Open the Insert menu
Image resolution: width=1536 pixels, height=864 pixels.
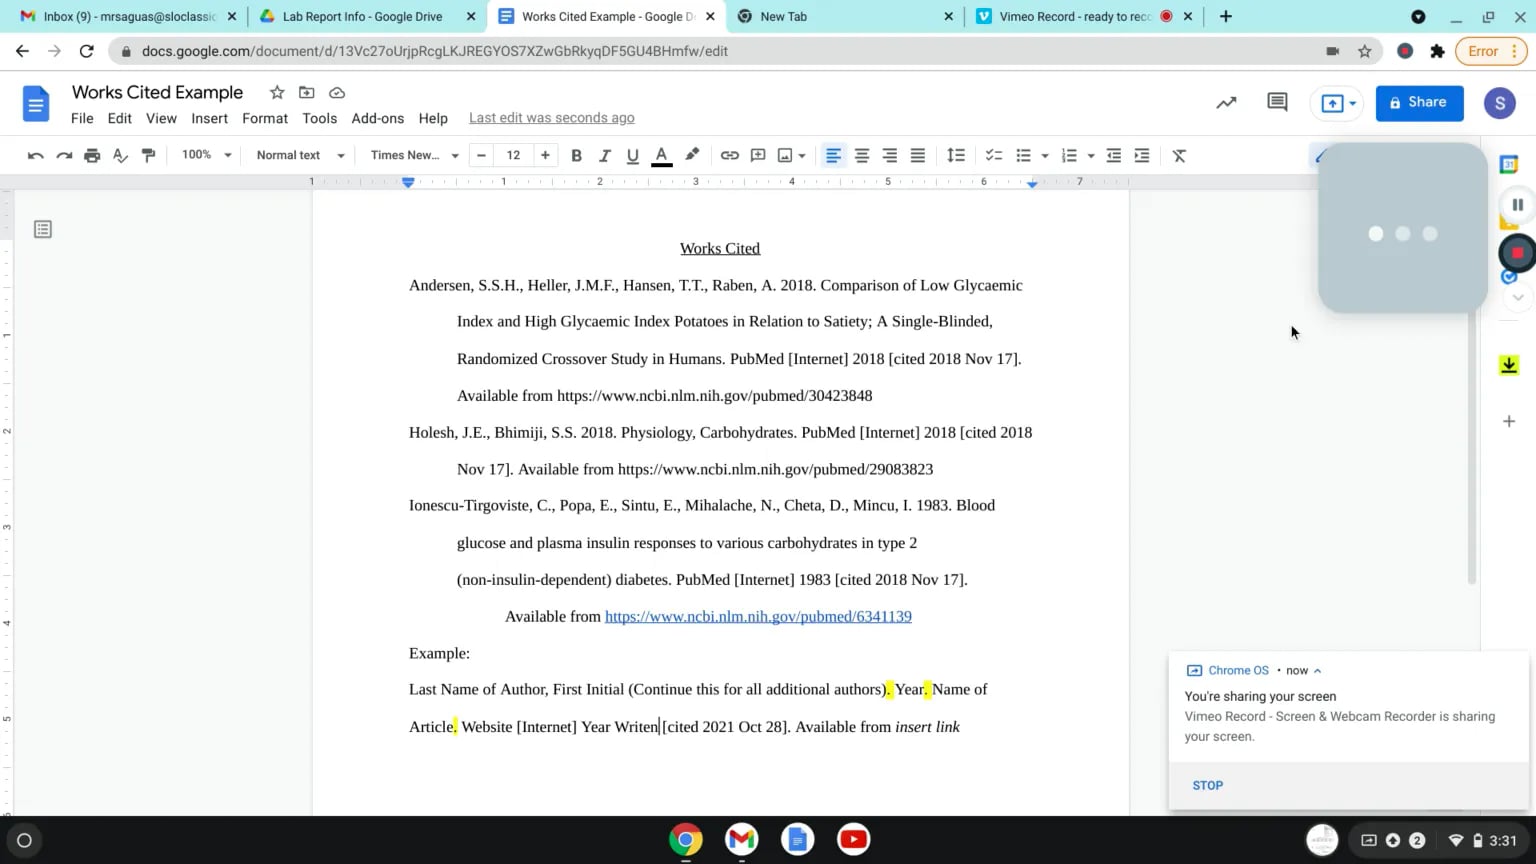pyautogui.click(x=209, y=118)
